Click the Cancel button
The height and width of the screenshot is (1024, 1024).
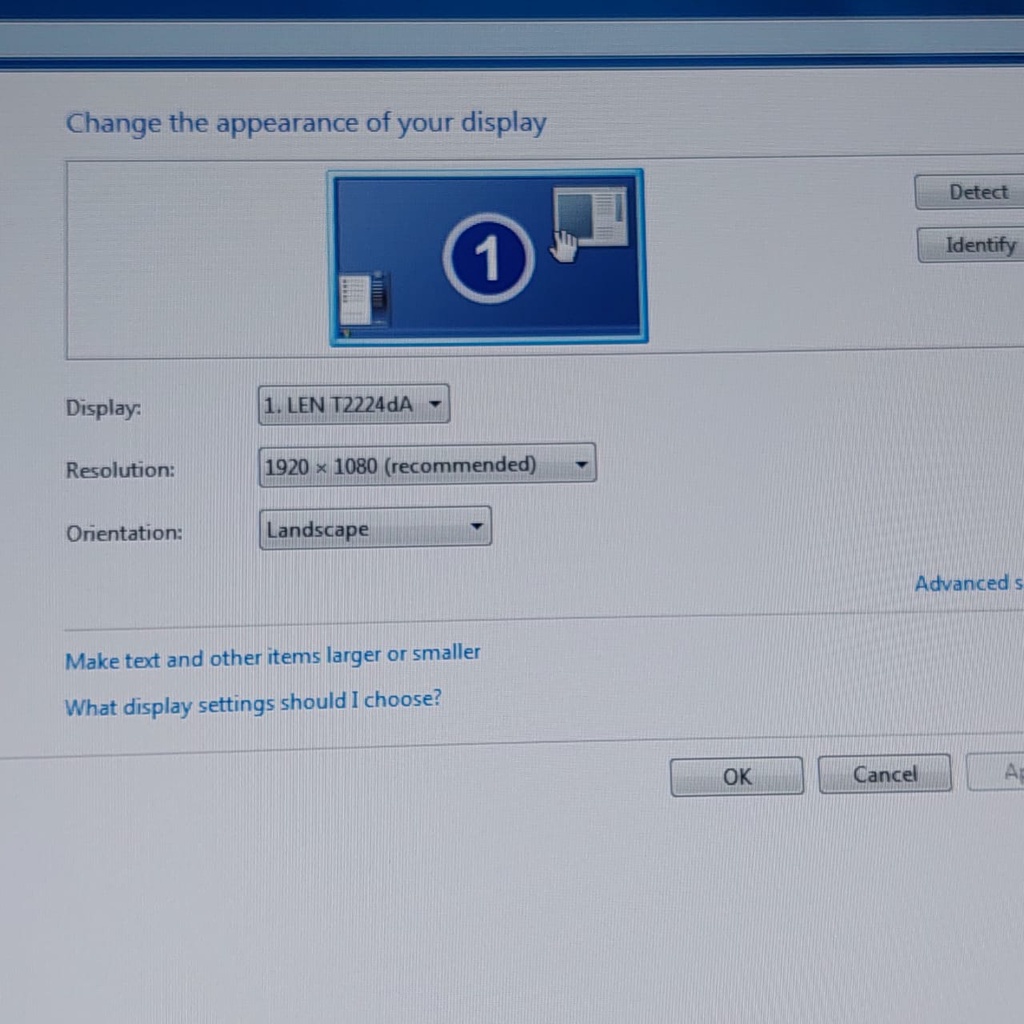pos(884,774)
